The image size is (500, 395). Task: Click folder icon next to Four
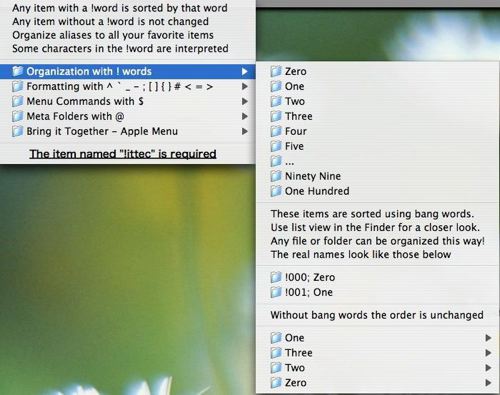click(276, 131)
